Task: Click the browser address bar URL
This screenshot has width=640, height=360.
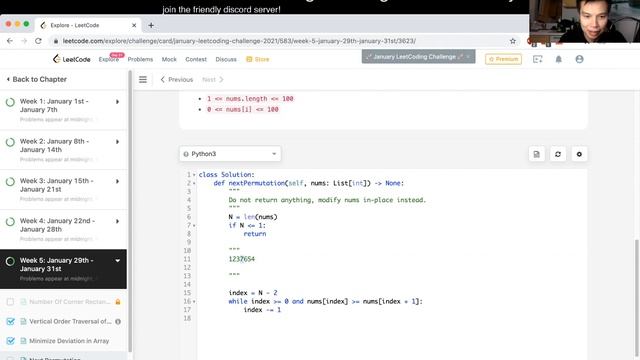Action: pyautogui.click(x=239, y=41)
